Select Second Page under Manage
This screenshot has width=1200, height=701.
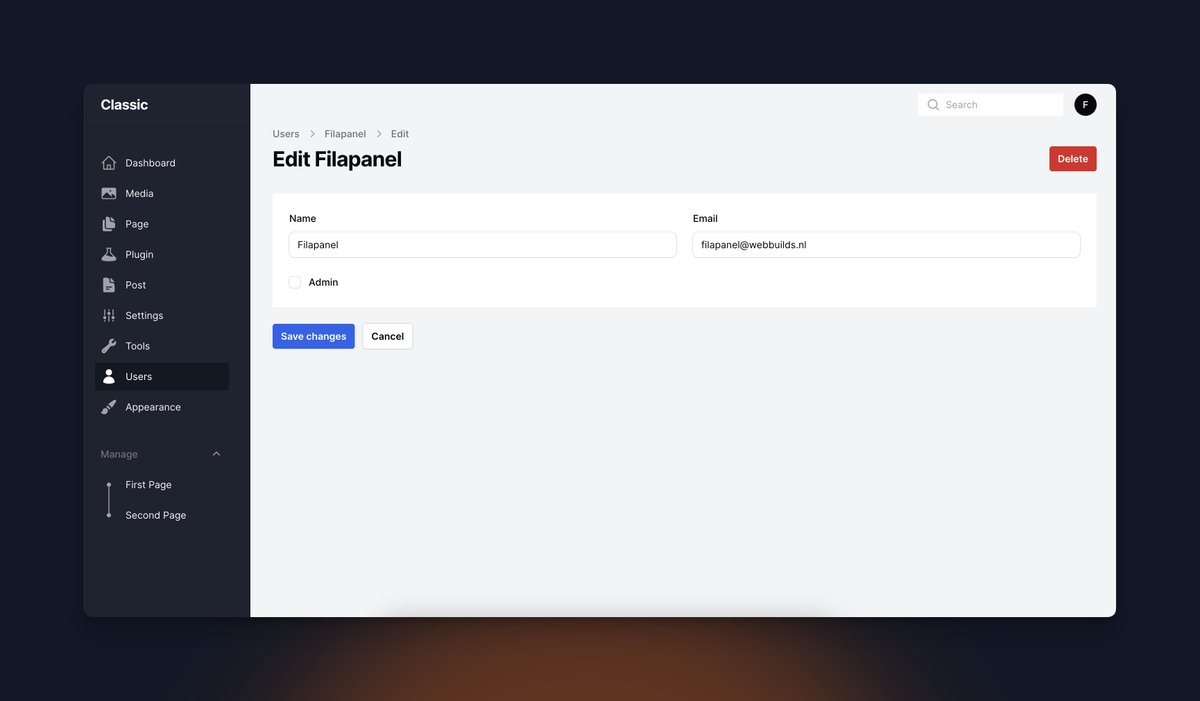coord(155,514)
